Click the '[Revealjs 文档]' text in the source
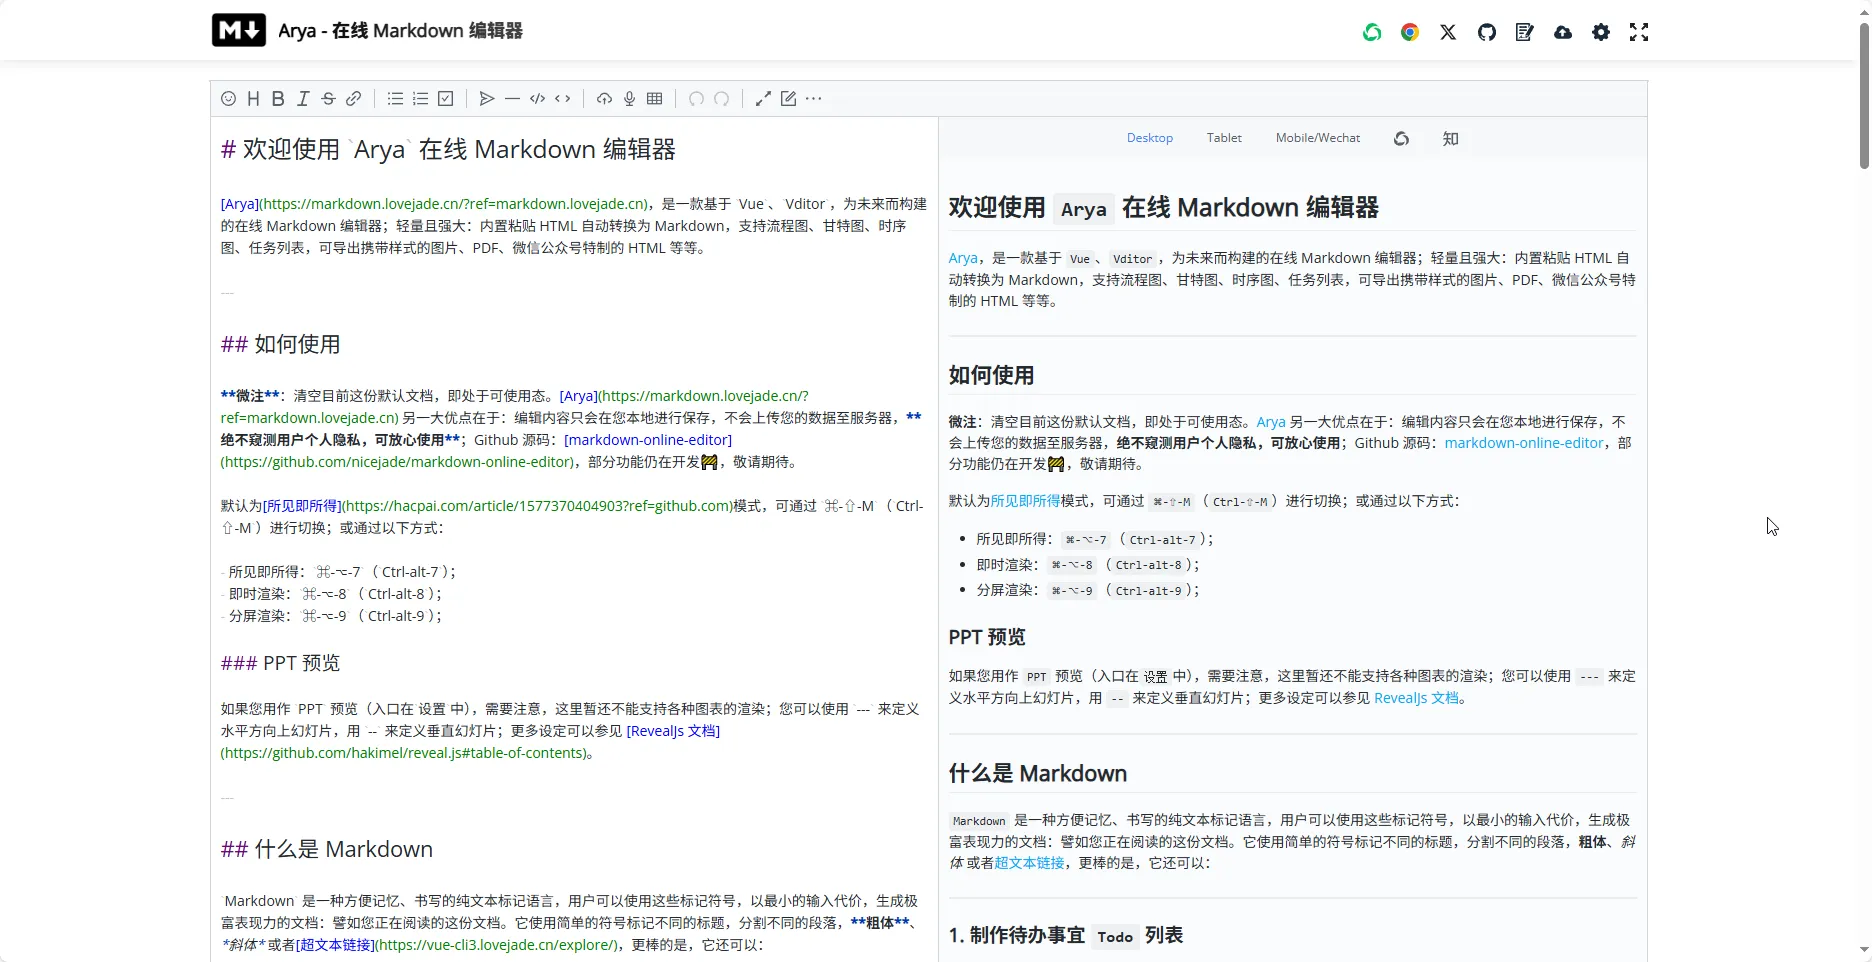Screen dimensions: 1872x962 (673, 731)
